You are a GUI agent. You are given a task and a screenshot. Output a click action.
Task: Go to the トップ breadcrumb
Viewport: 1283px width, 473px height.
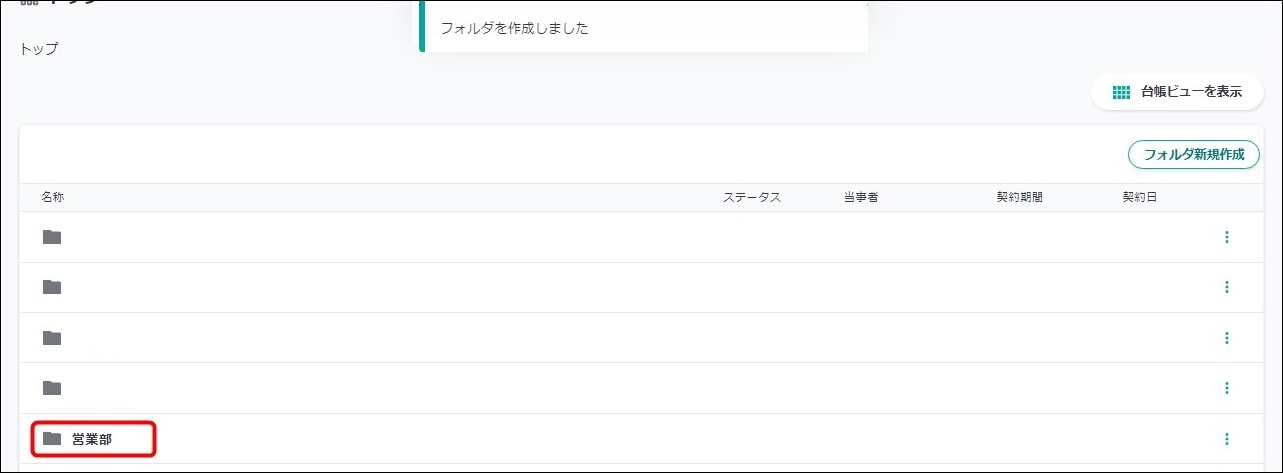click(x=39, y=48)
